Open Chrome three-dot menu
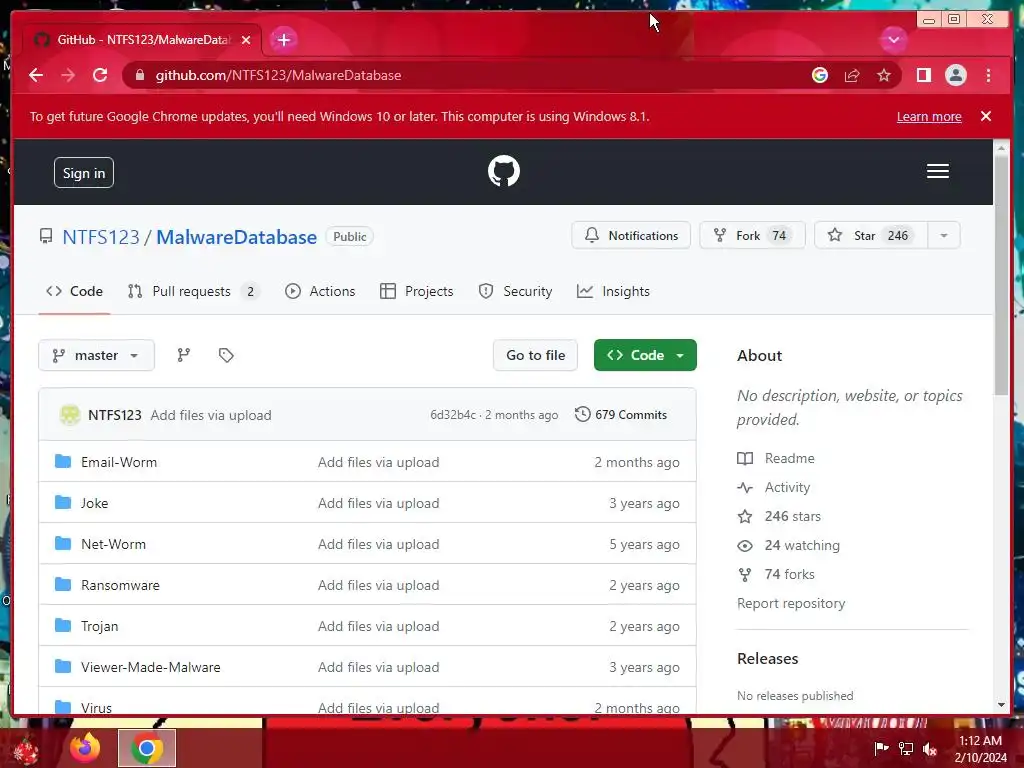 coord(988,75)
